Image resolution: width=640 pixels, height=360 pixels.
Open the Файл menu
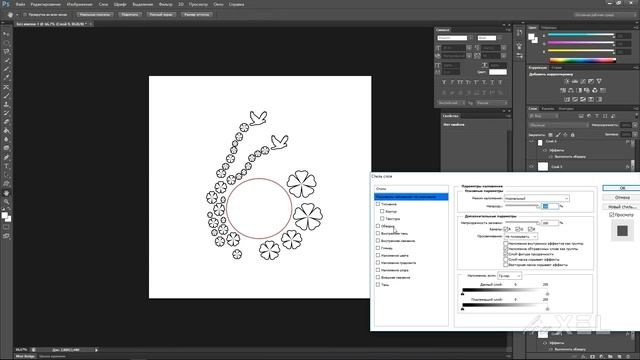coord(20,4)
